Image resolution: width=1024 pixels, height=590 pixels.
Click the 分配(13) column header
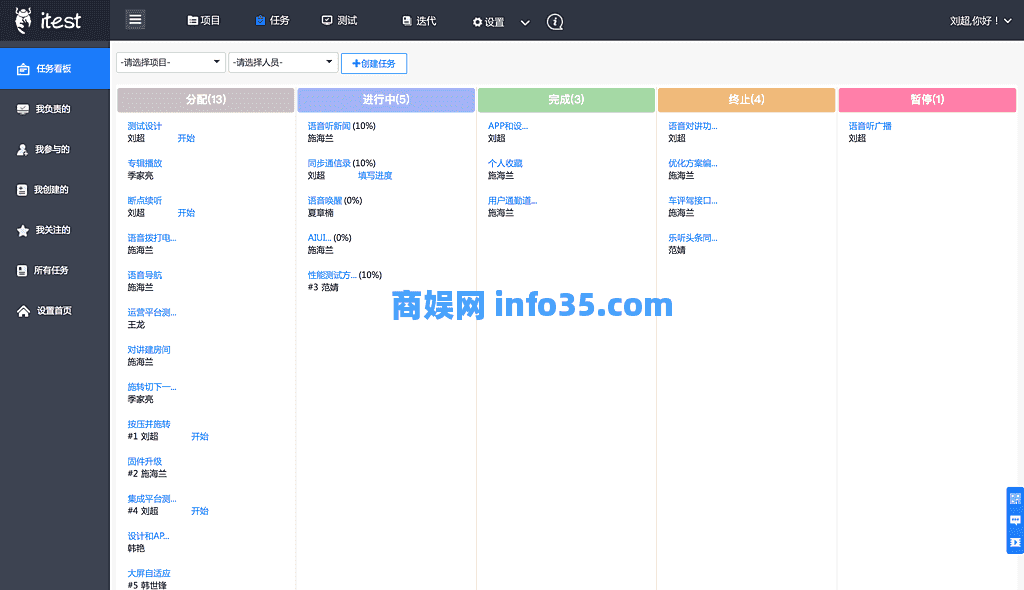[x=206, y=100]
